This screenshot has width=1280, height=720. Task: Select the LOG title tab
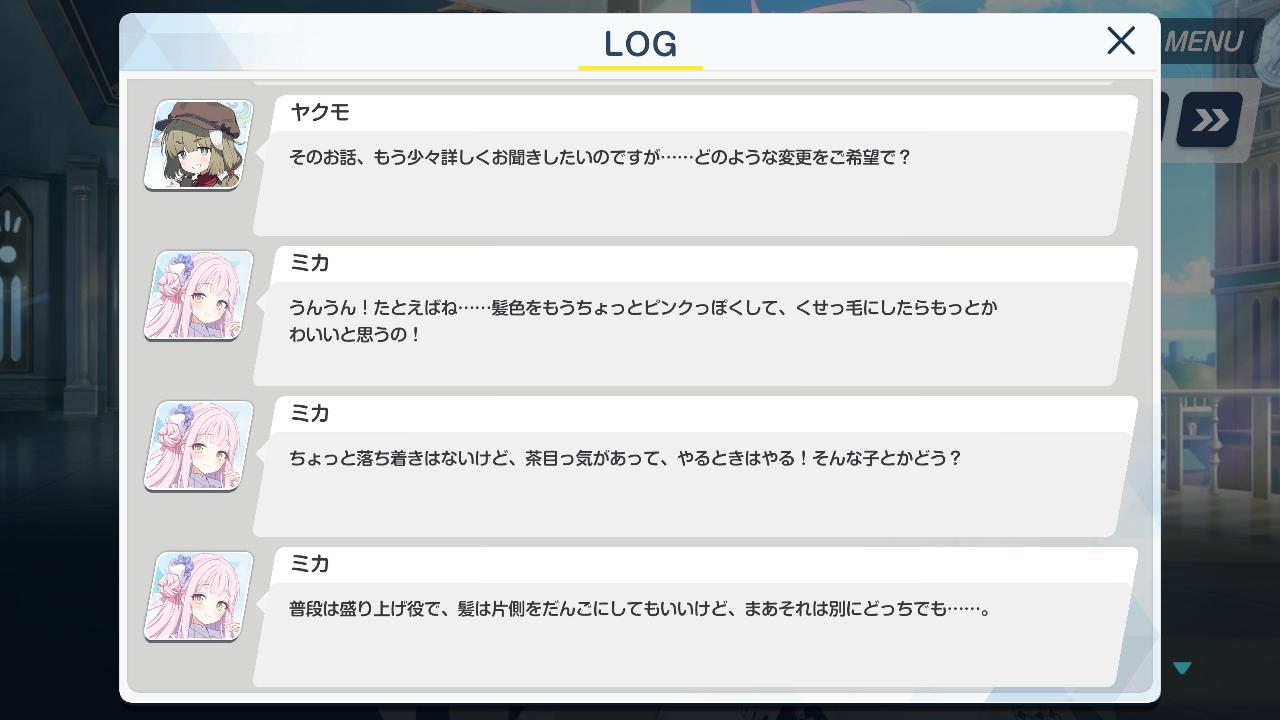[x=641, y=44]
